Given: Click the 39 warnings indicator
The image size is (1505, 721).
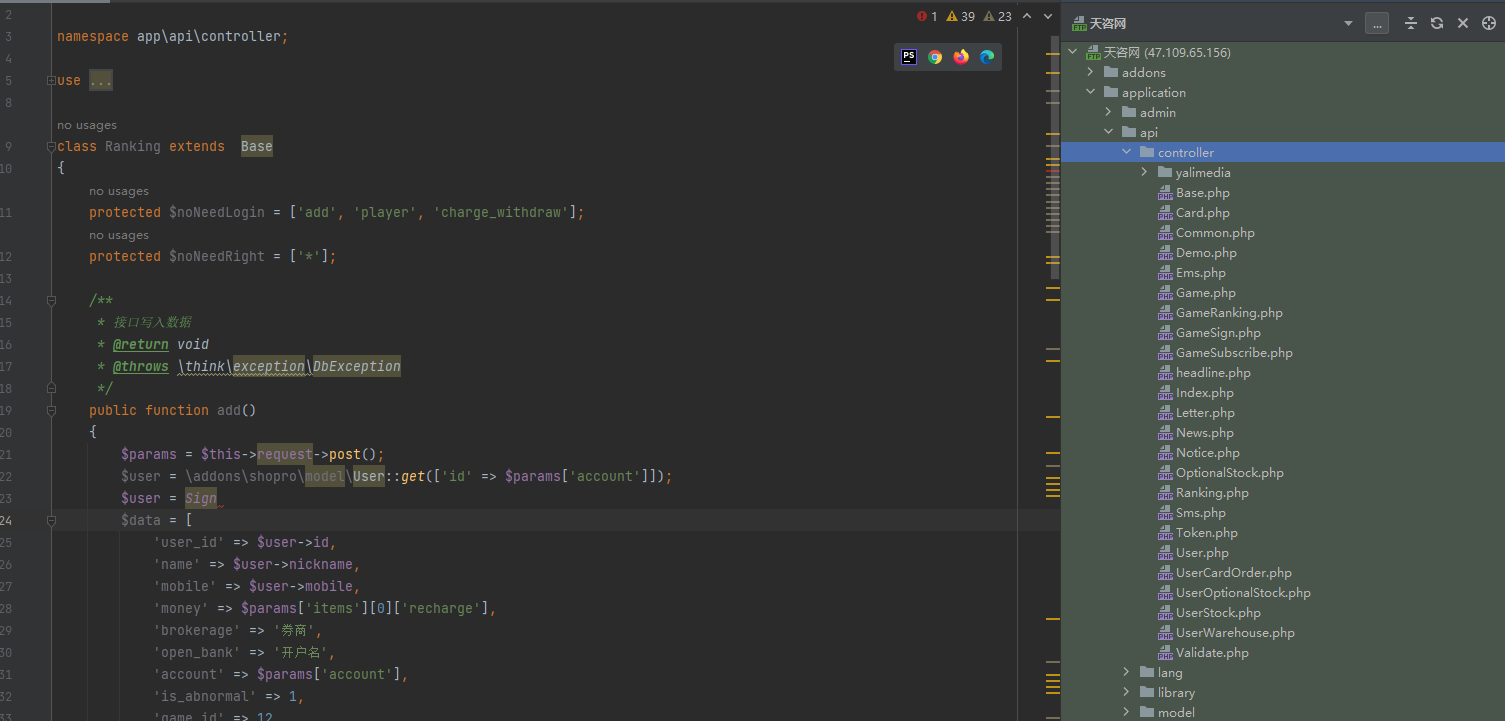Looking at the screenshot, I should [x=960, y=16].
